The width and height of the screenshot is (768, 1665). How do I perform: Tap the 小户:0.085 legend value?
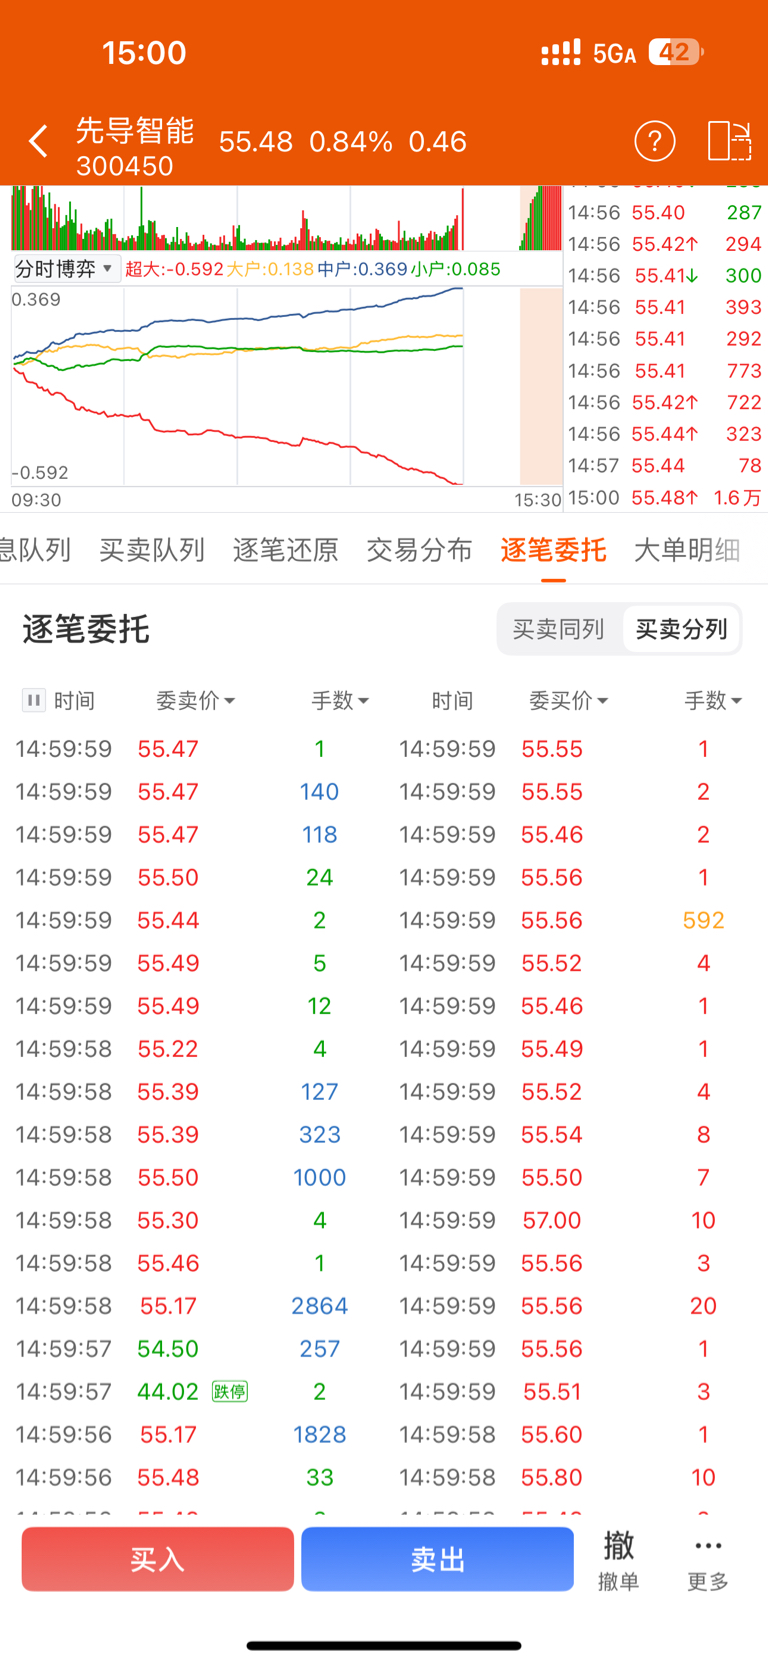click(x=456, y=269)
